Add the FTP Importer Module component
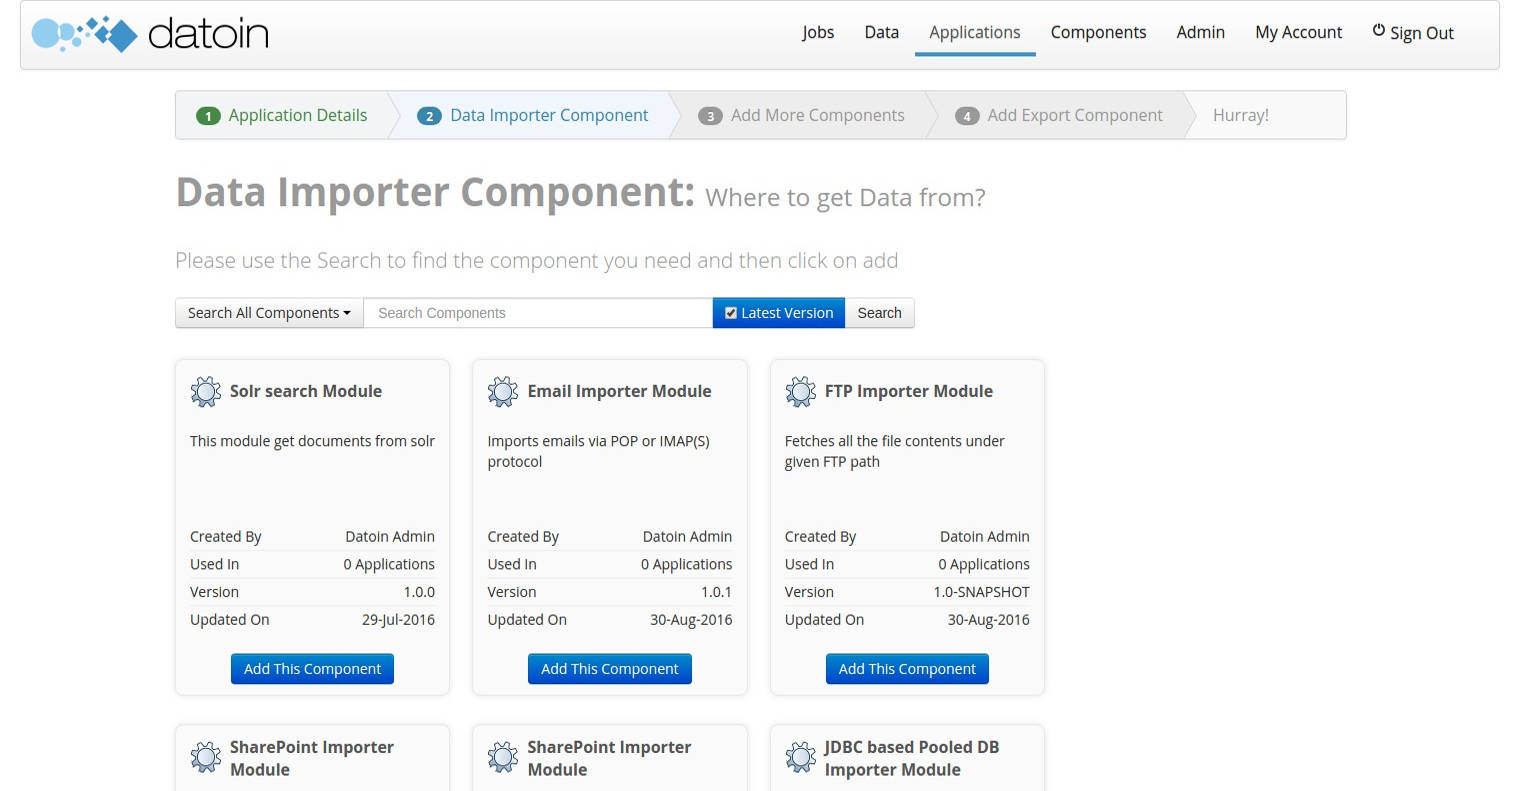This screenshot has height=791, width=1520. [907, 669]
